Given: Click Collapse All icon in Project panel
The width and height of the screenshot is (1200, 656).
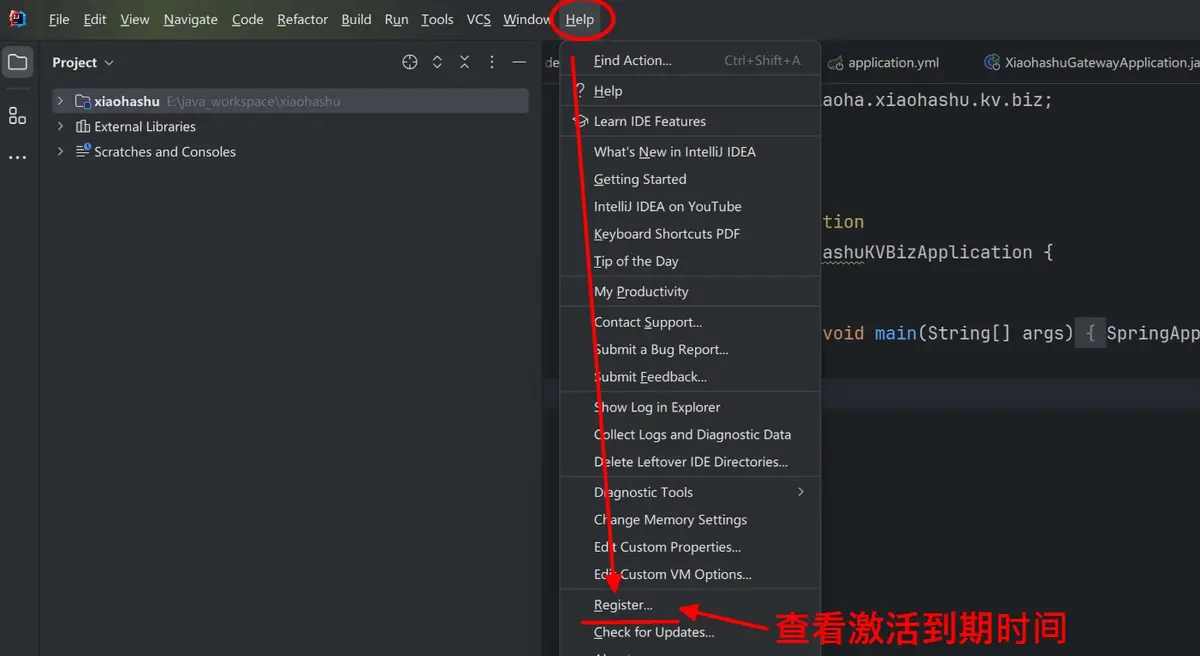Looking at the screenshot, I should pyautogui.click(x=464, y=62).
